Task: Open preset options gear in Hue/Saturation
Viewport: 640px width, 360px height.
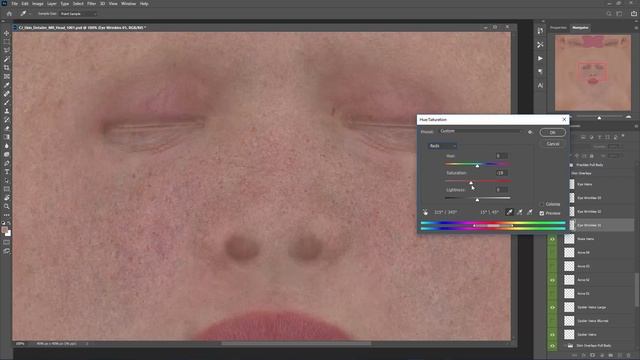Action: click(530, 132)
